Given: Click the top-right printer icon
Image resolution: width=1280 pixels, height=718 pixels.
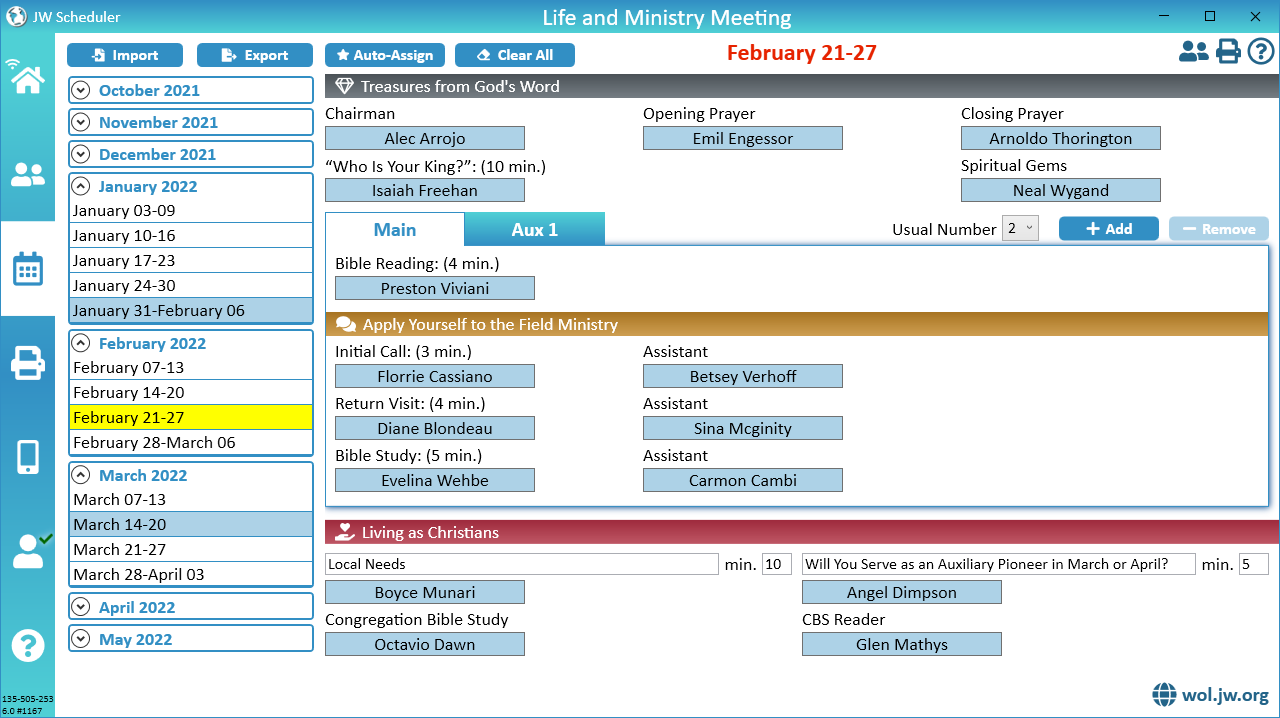Looking at the screenshot, I should click(x=1228, y=51).
